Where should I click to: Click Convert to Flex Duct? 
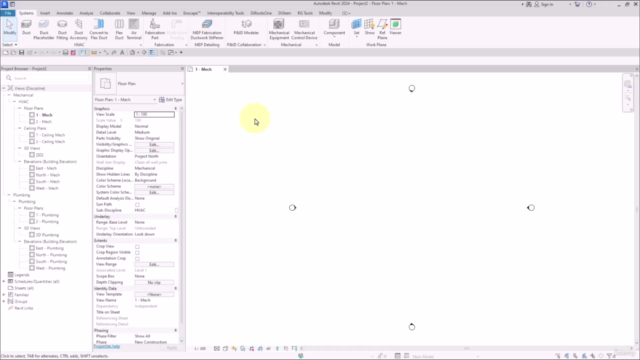98,29
